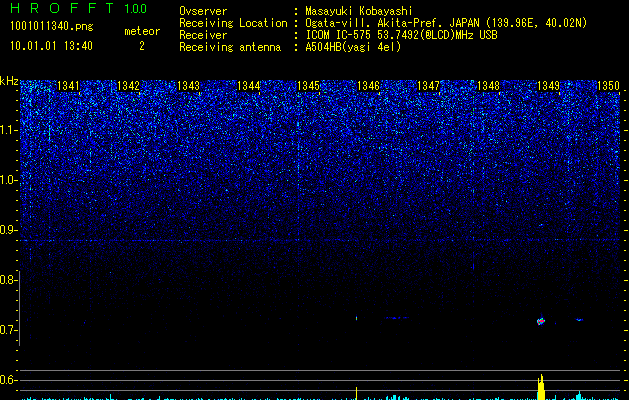This screenshot has width=629, height=400.
Task: Click the meteor count value 2
Action: click(x=142, y=46)
